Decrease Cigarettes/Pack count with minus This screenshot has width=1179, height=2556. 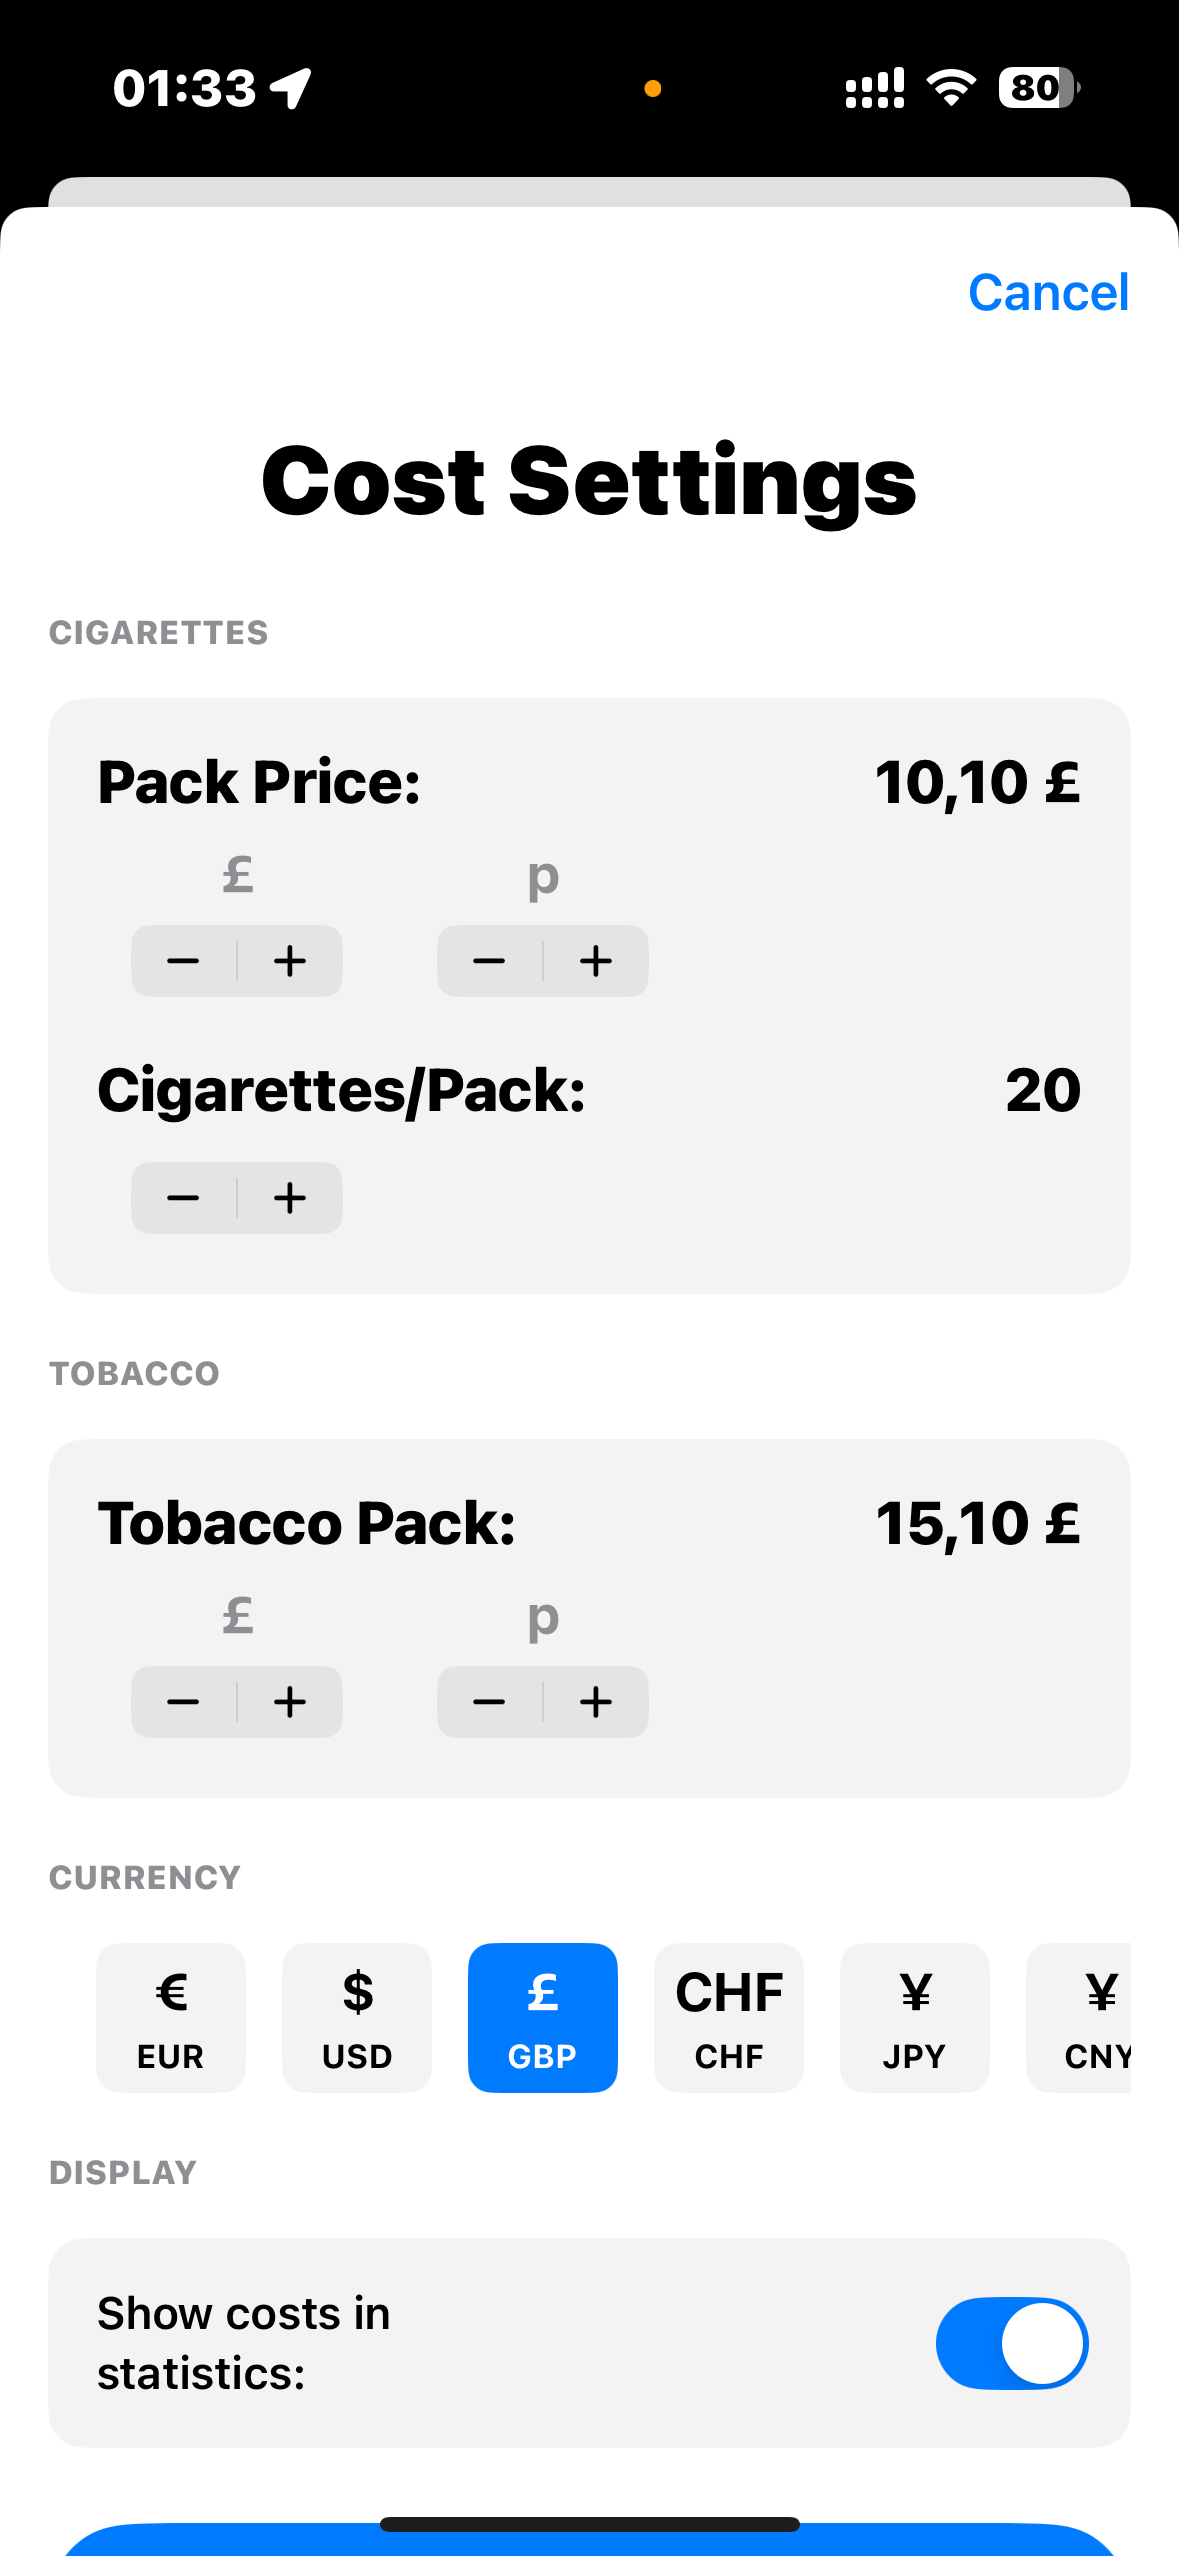[183, 1198]
